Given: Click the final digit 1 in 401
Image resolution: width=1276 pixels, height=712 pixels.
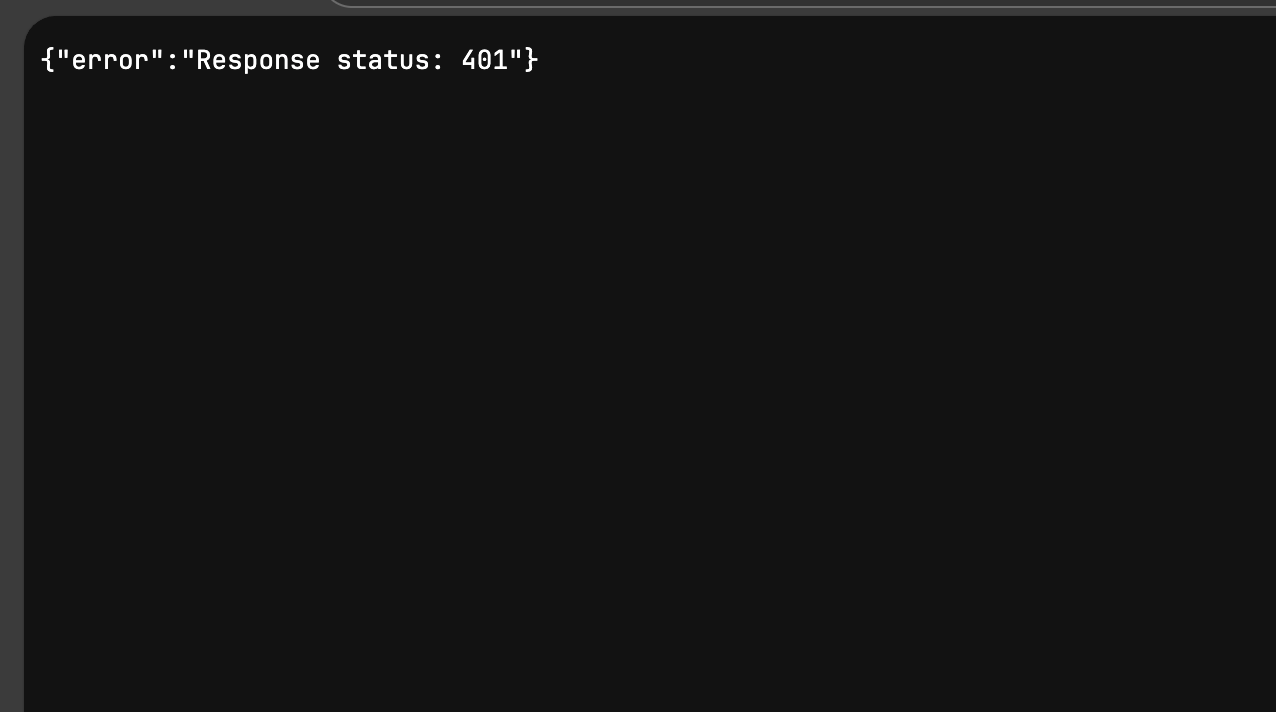Looking at the screenshot, I should pyautogui.click(x=501, y=61).
